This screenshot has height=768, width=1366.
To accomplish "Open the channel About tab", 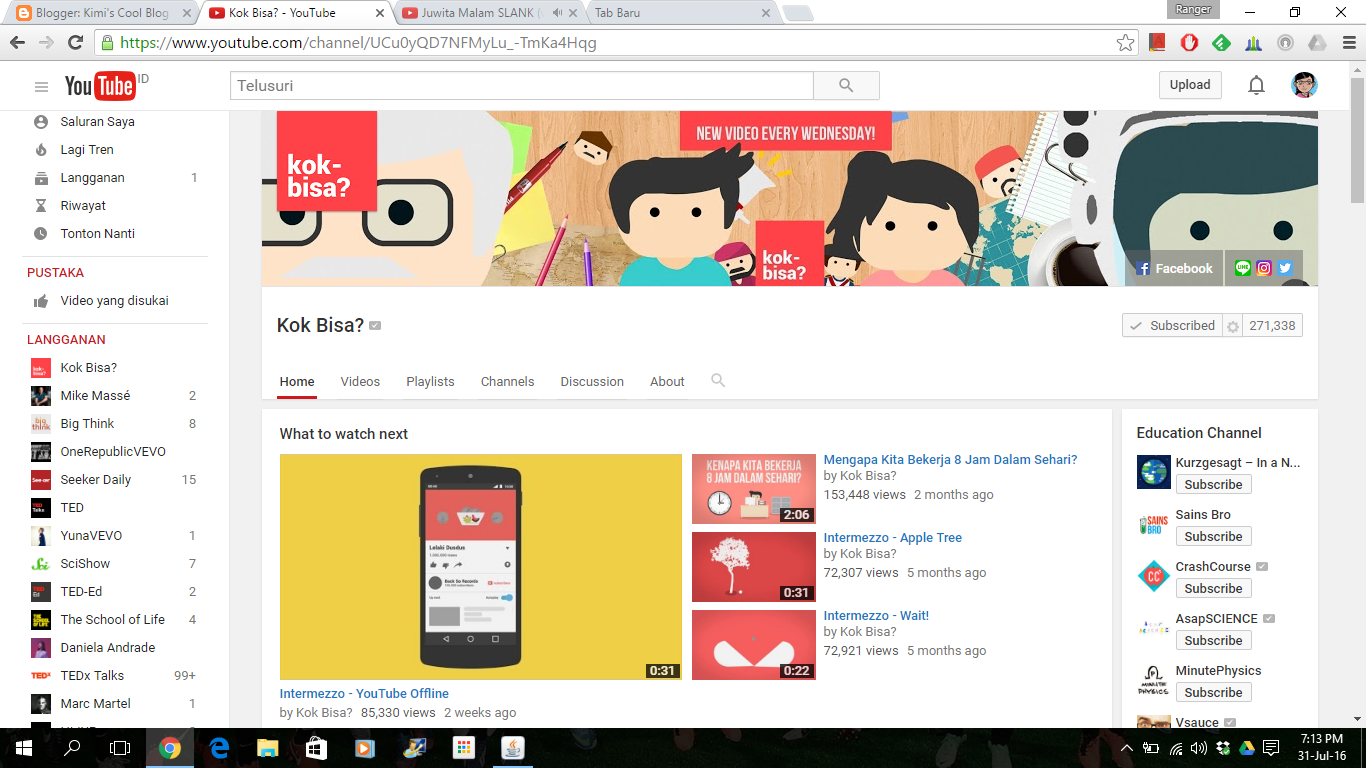I will coord(667,382).
